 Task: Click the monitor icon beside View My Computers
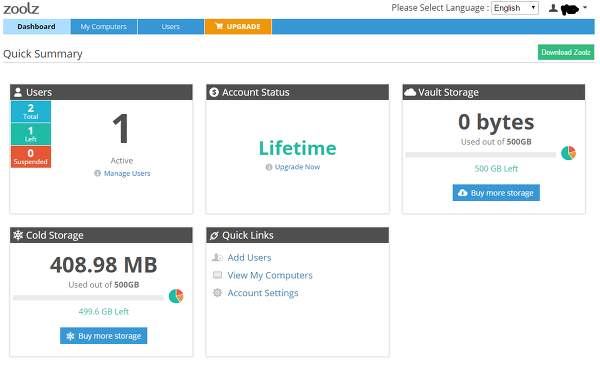[217, 275]
